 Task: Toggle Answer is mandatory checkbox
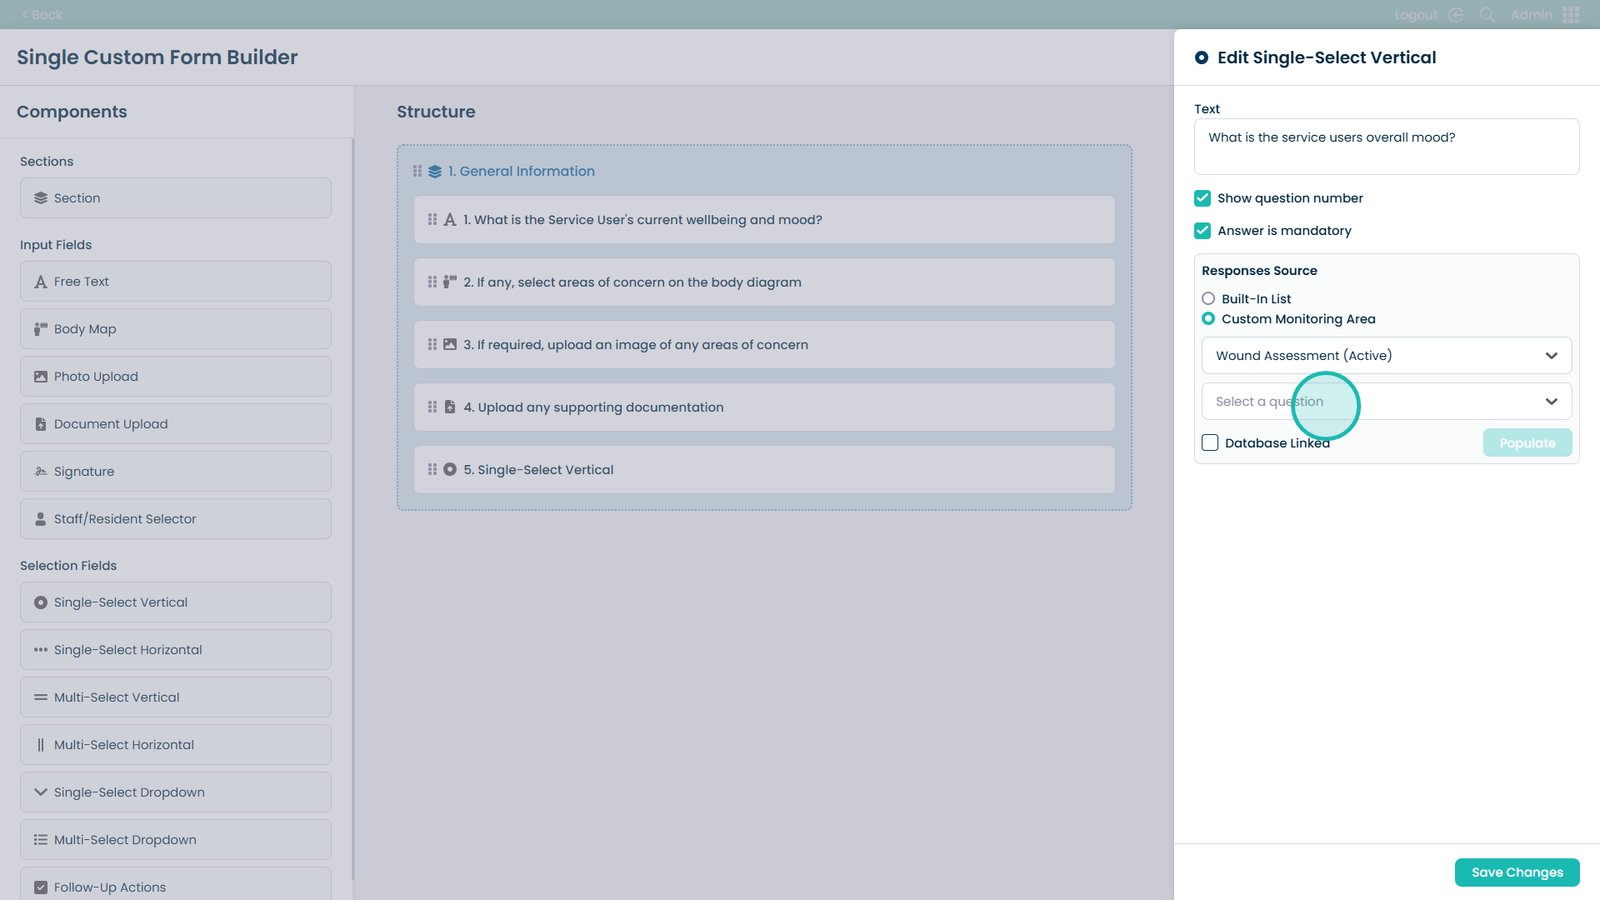[x=1202, y=231]
